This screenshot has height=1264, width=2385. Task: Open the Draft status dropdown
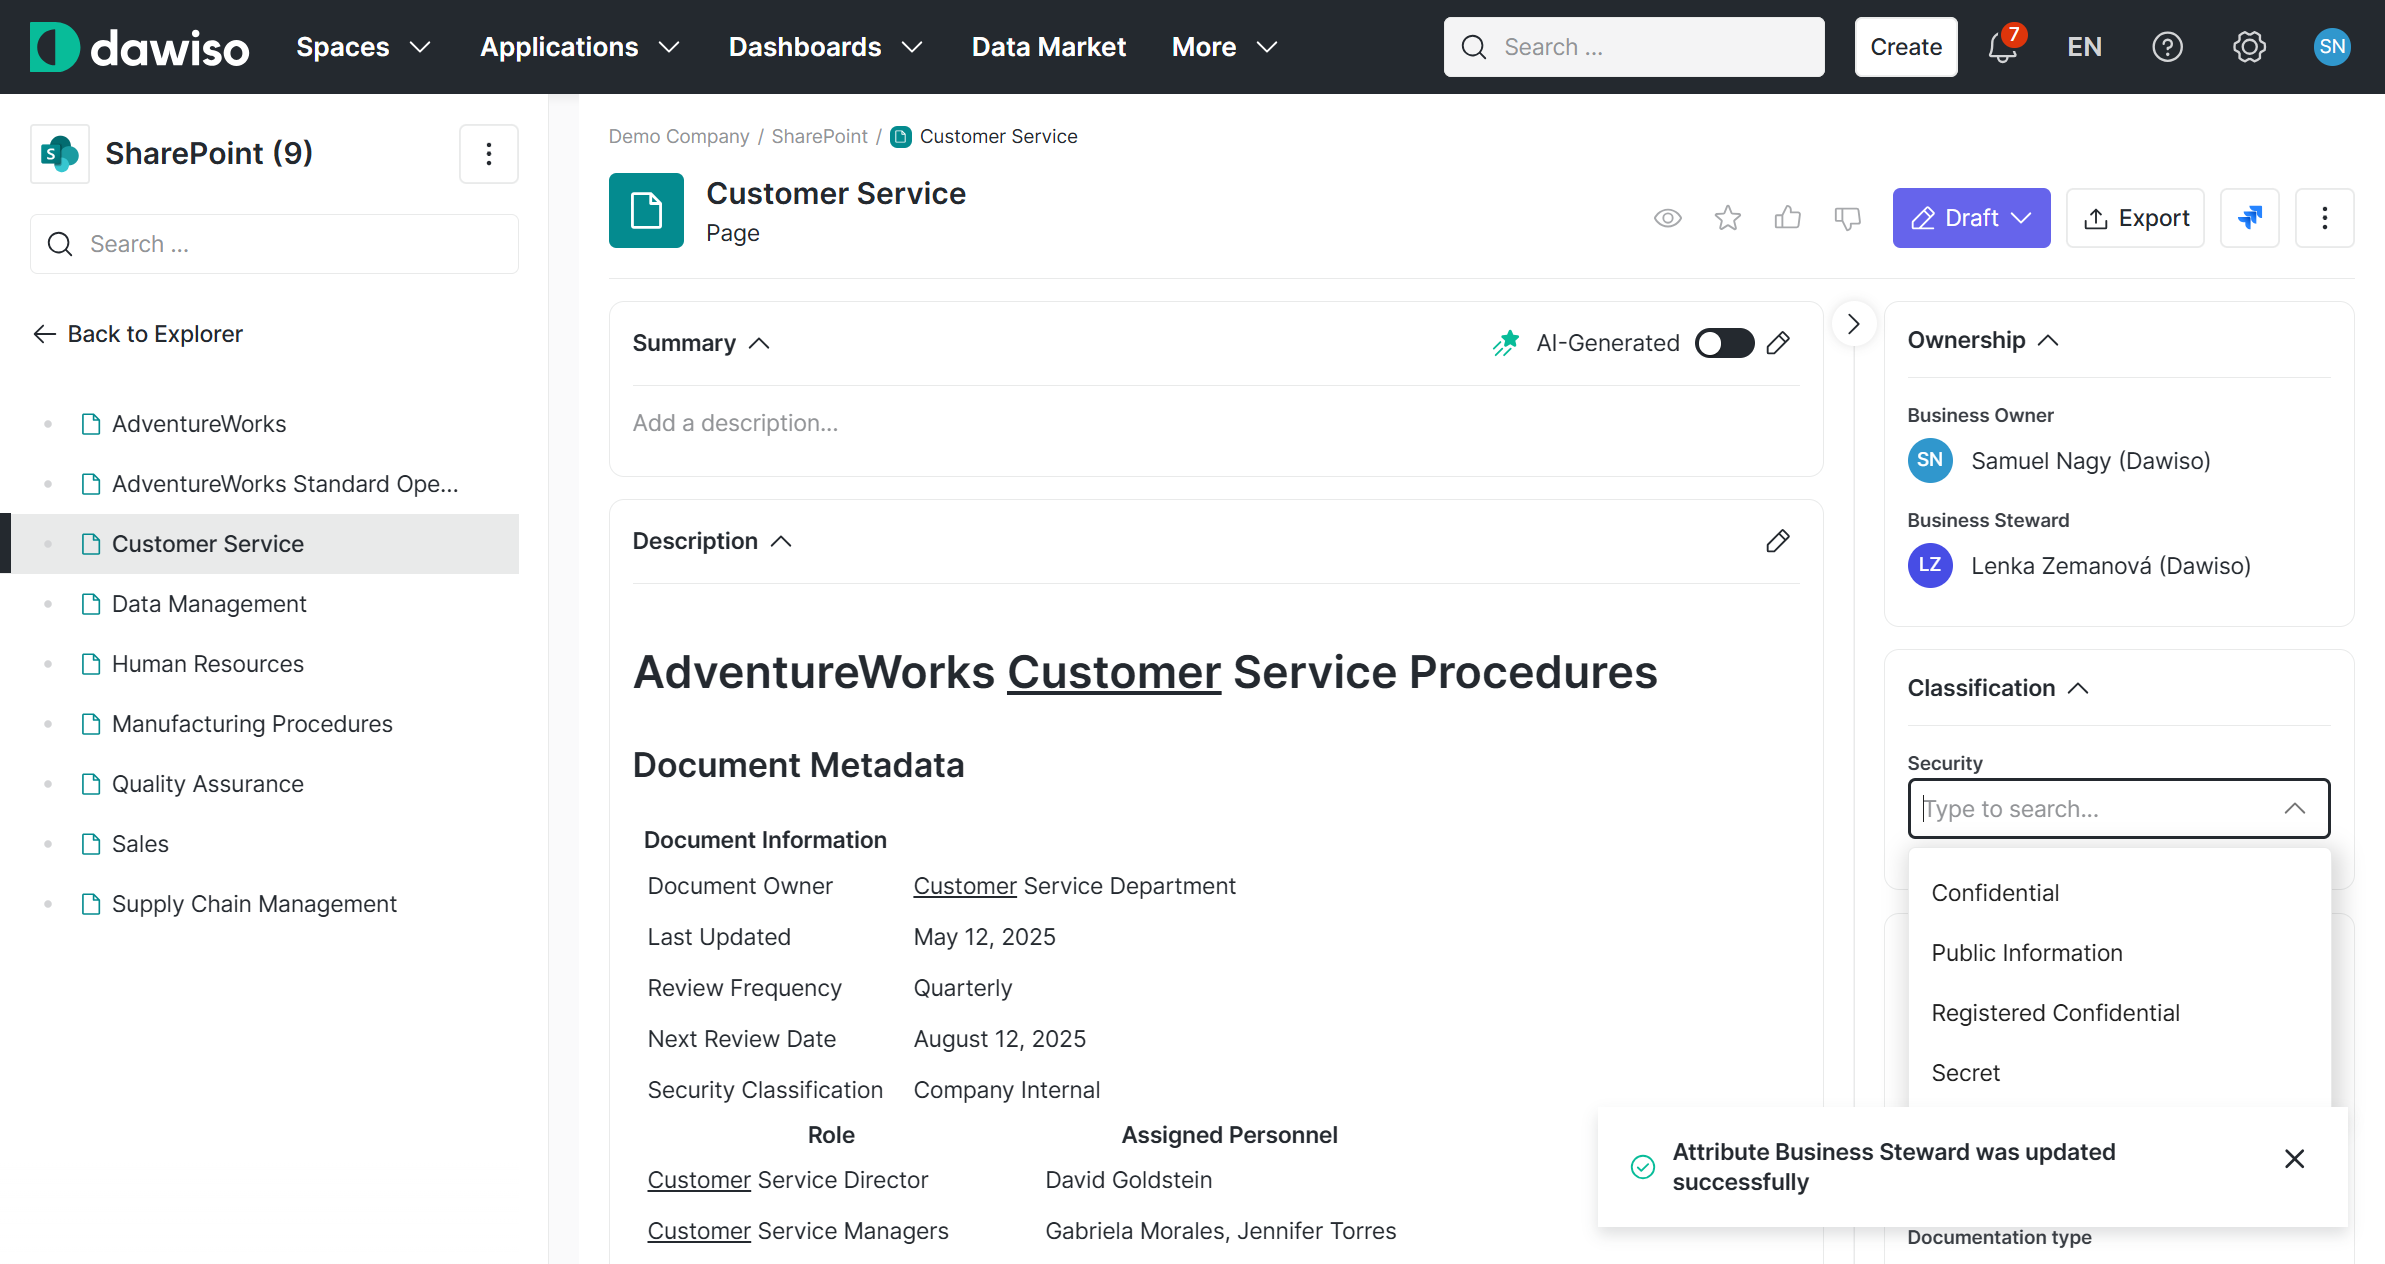click(1971, 218)
